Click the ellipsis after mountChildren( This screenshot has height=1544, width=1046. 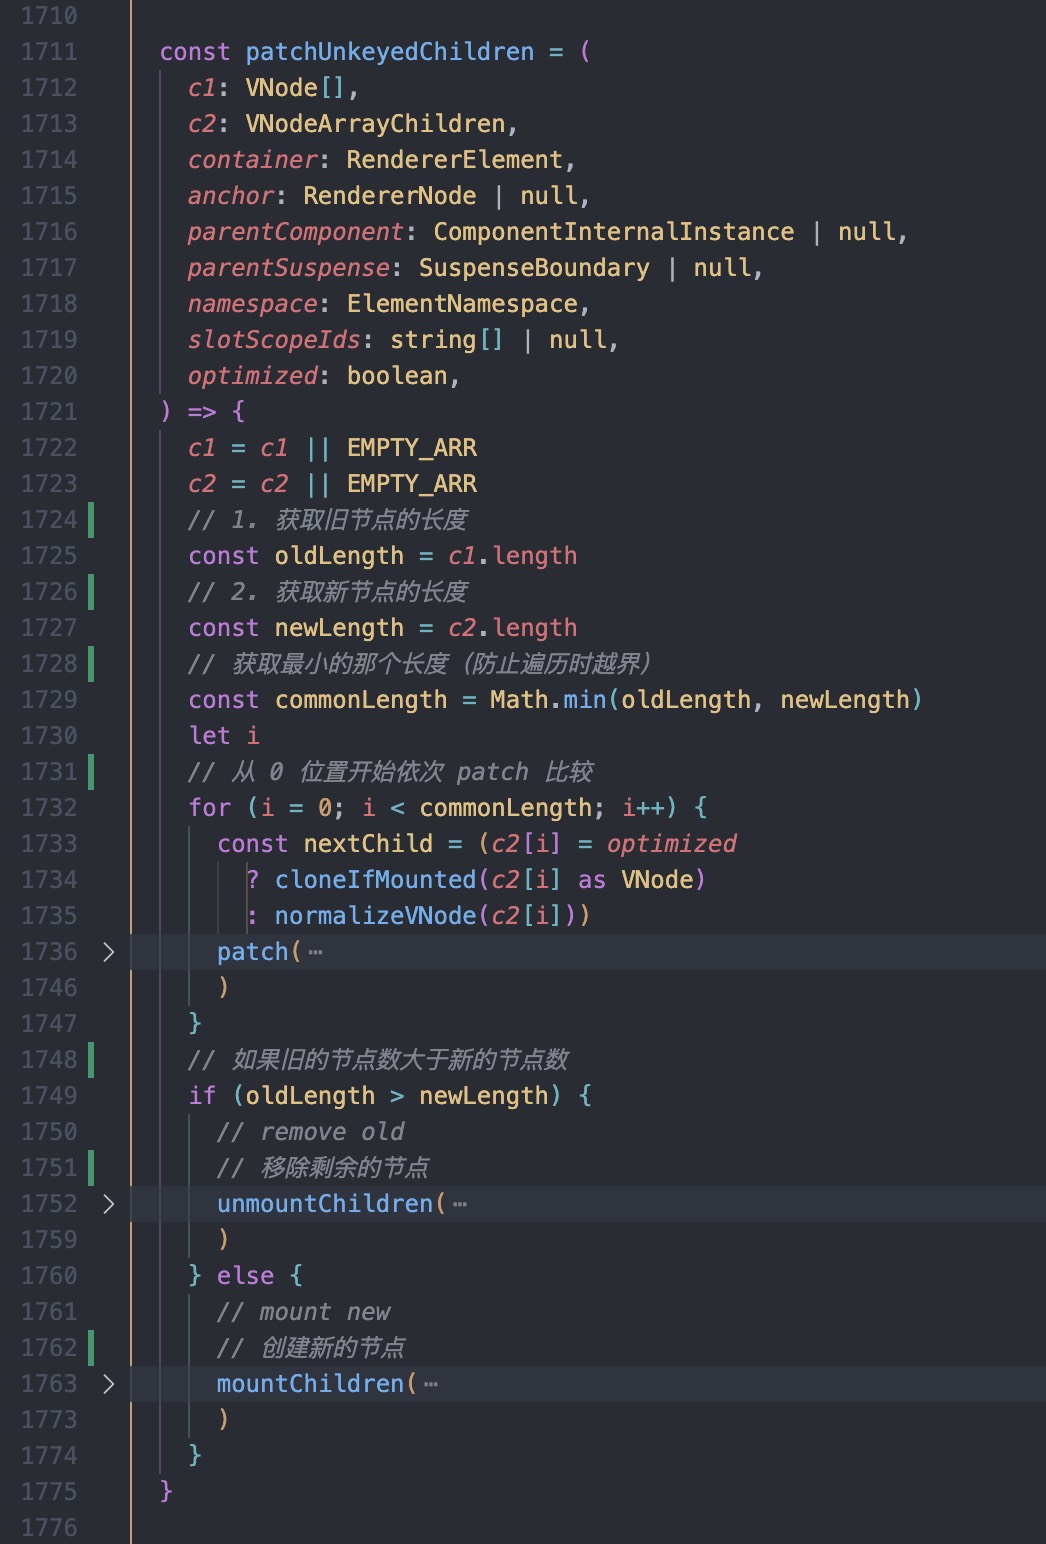(x=431, y=1385)
